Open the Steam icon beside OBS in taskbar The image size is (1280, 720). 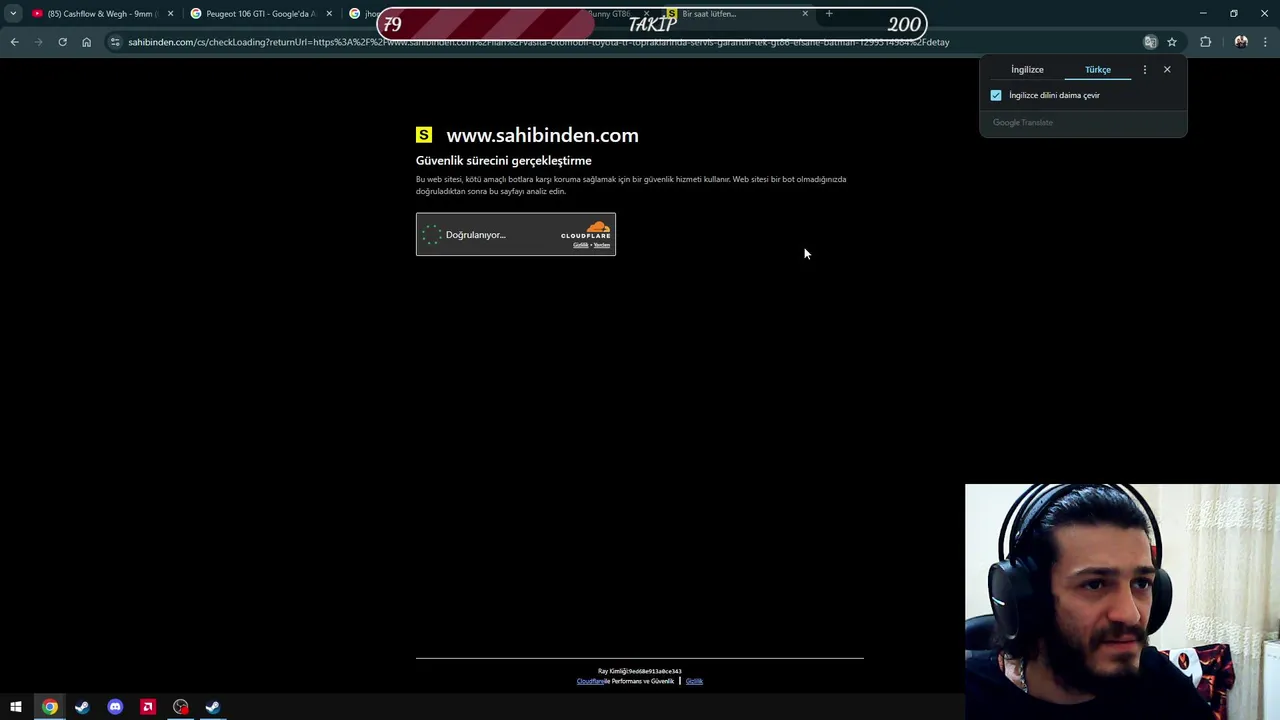click(213, 707)
